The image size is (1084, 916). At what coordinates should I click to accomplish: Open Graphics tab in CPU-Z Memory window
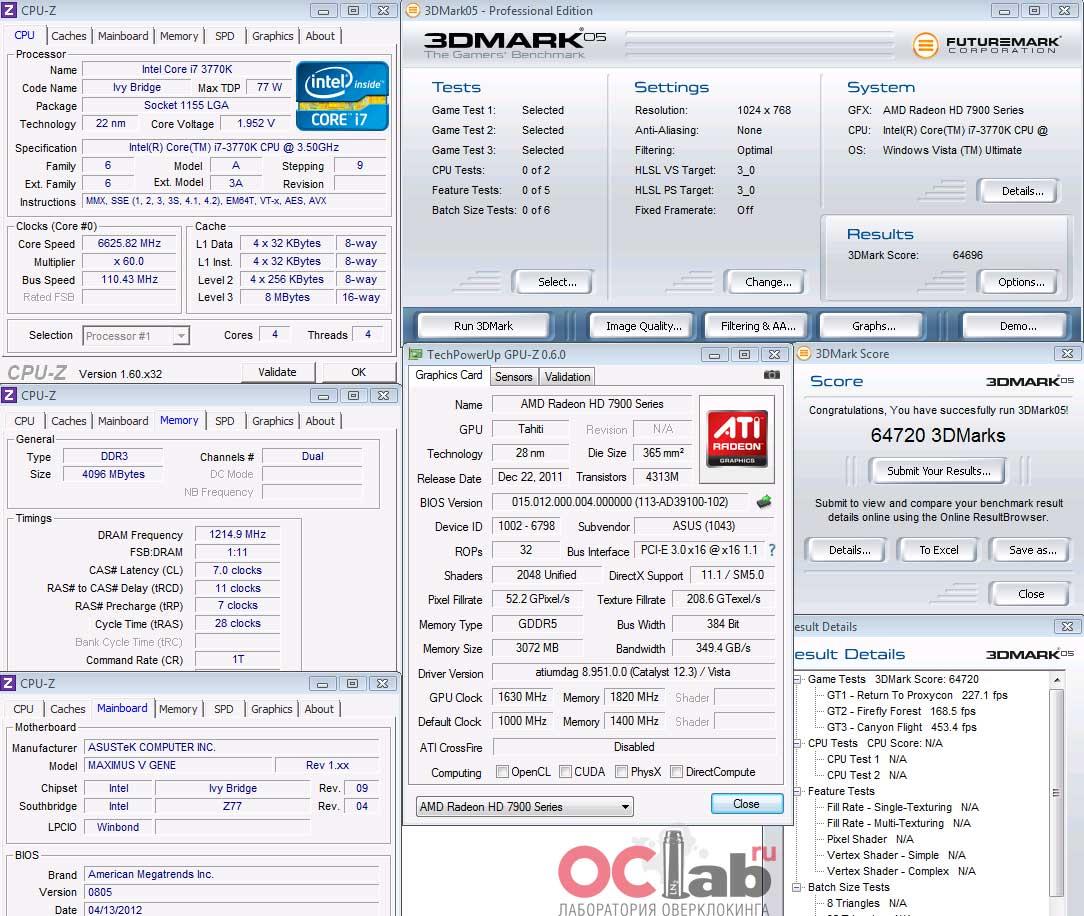(272, 421)
